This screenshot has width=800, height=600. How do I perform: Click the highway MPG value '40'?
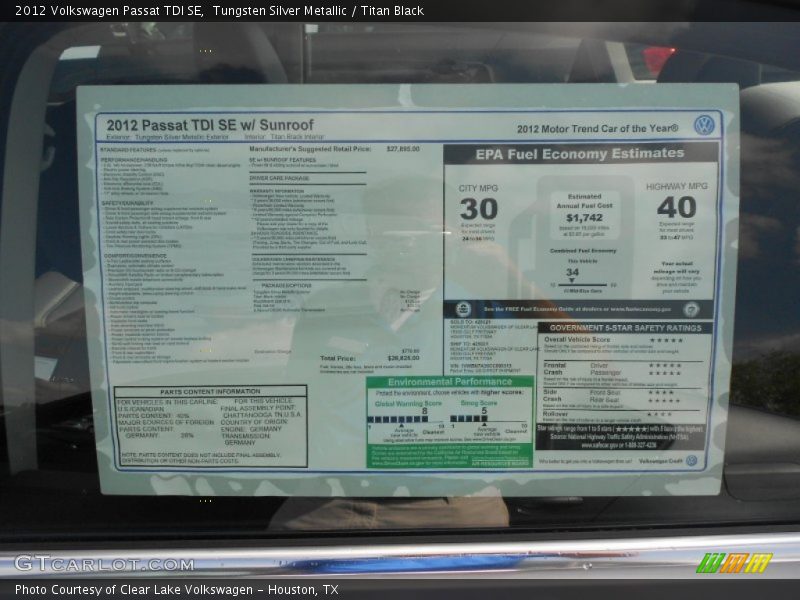point(677,207)
